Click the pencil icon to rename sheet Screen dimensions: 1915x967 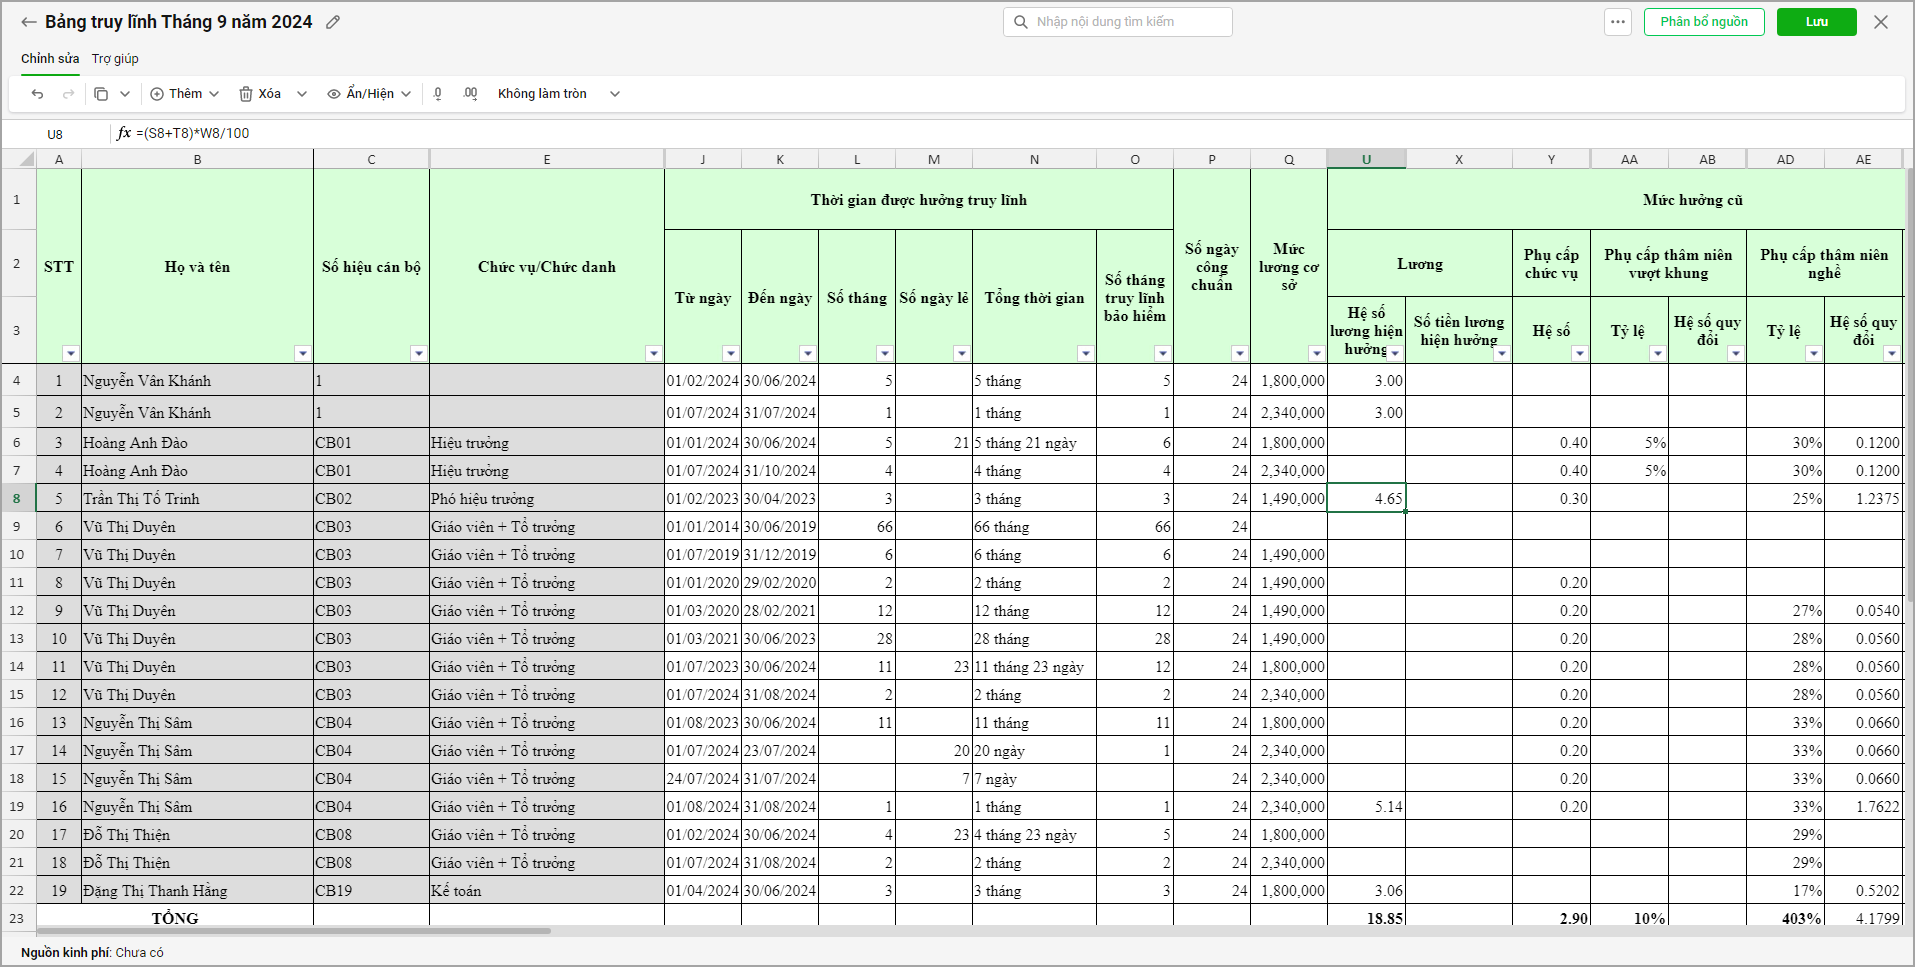pyautogui.click(x=333, y=22)
